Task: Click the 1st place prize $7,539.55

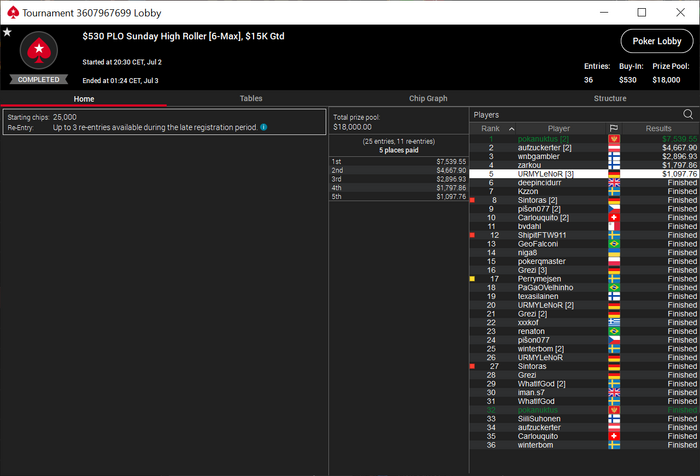Action: 451,162
